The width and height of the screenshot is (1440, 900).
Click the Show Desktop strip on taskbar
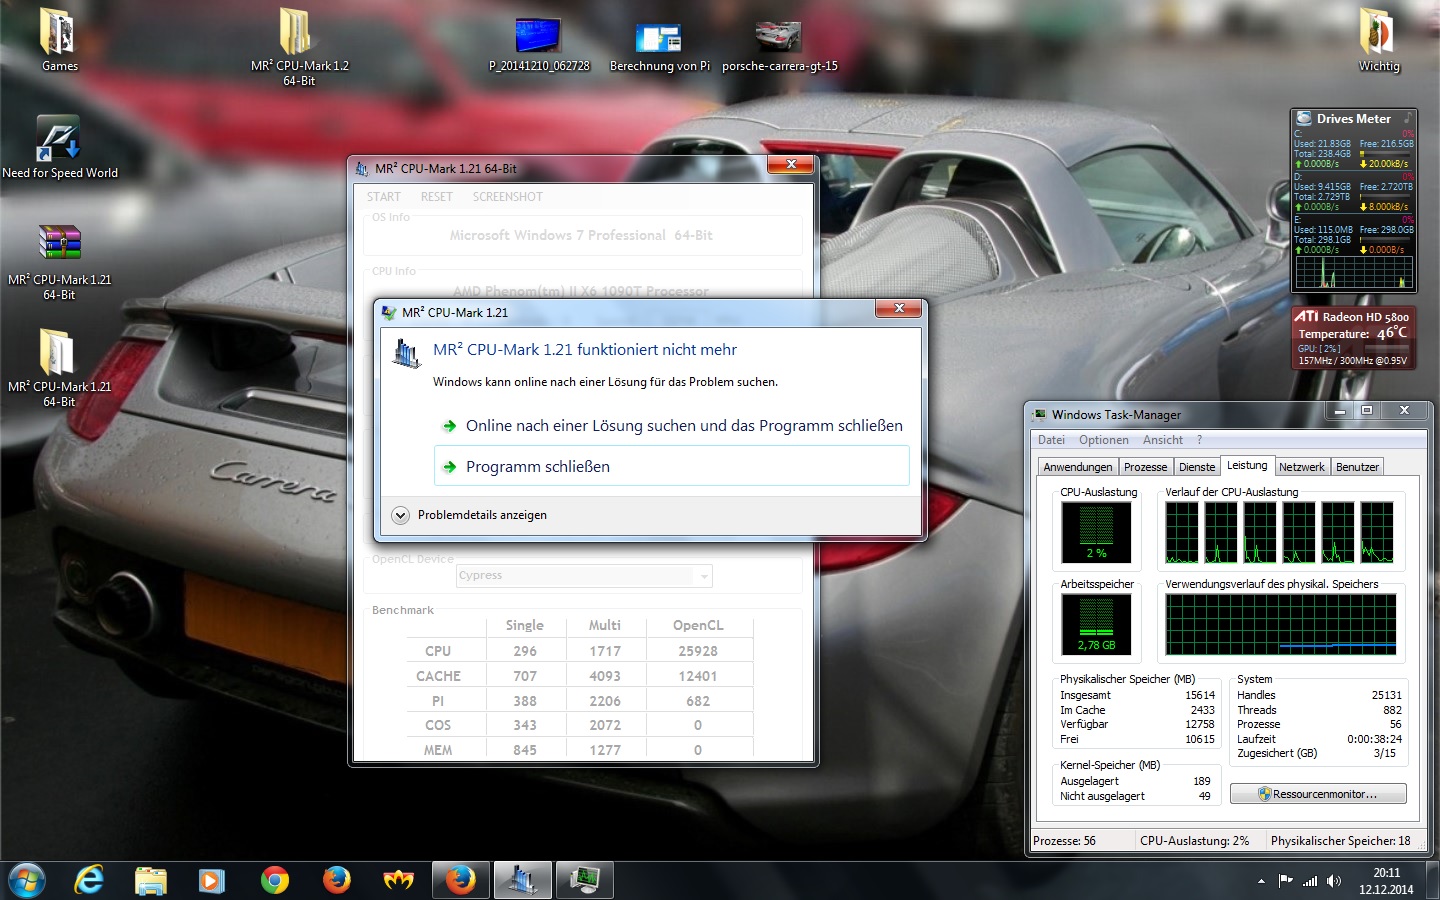(x=1433, y=880)
